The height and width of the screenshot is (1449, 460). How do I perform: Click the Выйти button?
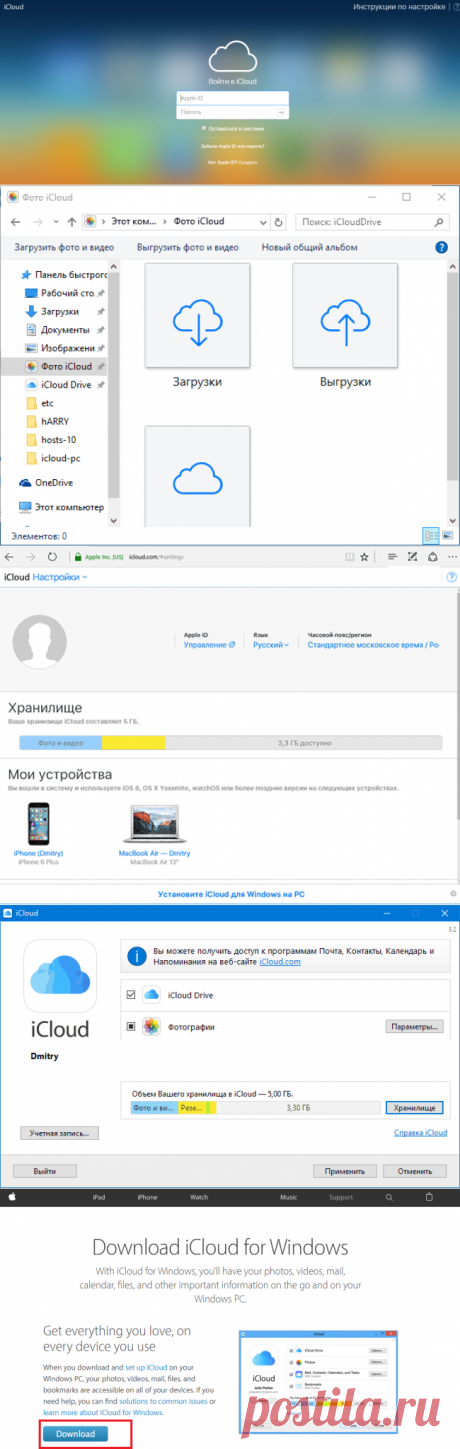(x=44, y=1170)
